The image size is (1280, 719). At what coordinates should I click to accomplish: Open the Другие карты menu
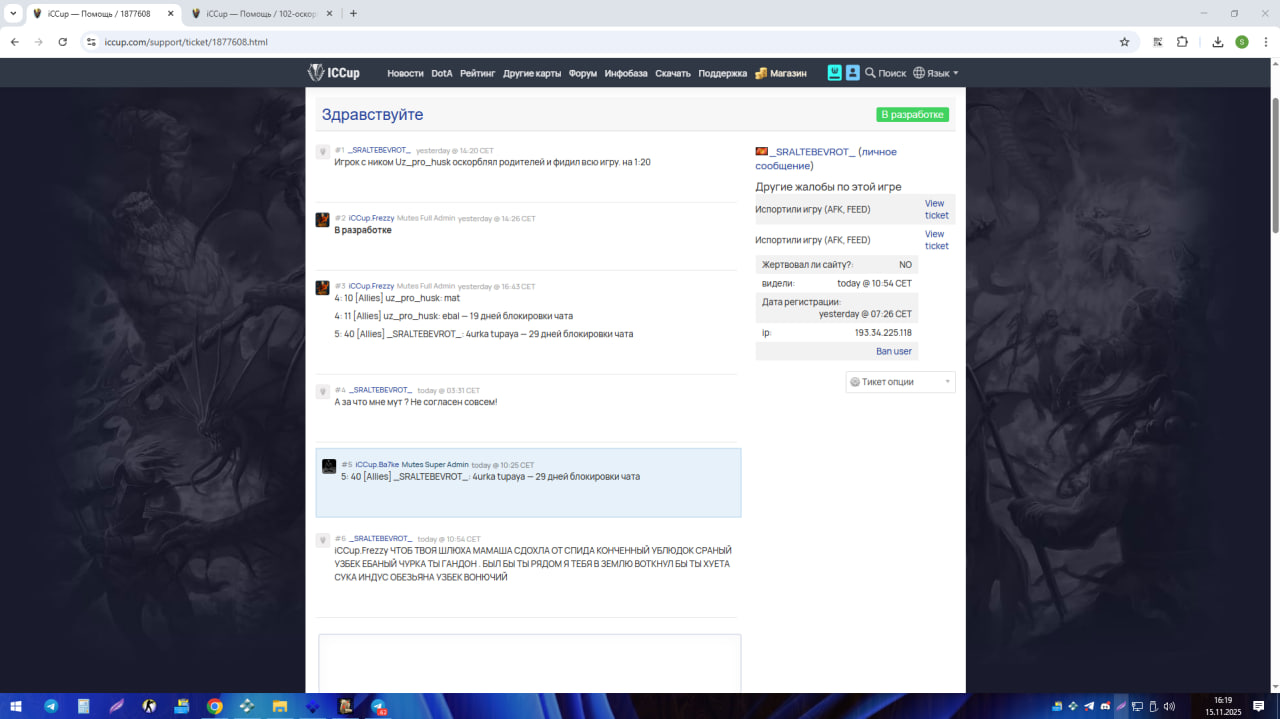532,73
